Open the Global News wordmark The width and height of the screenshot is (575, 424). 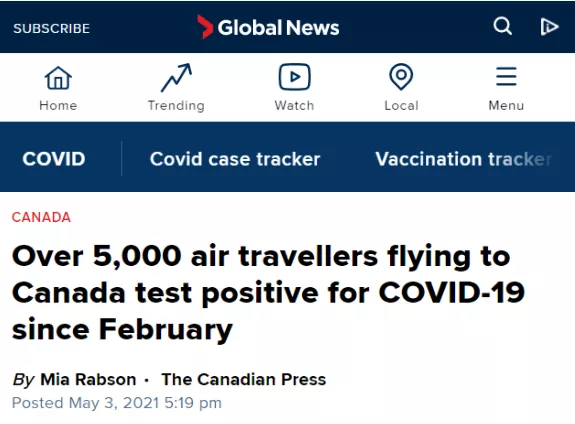pos(278,28)
